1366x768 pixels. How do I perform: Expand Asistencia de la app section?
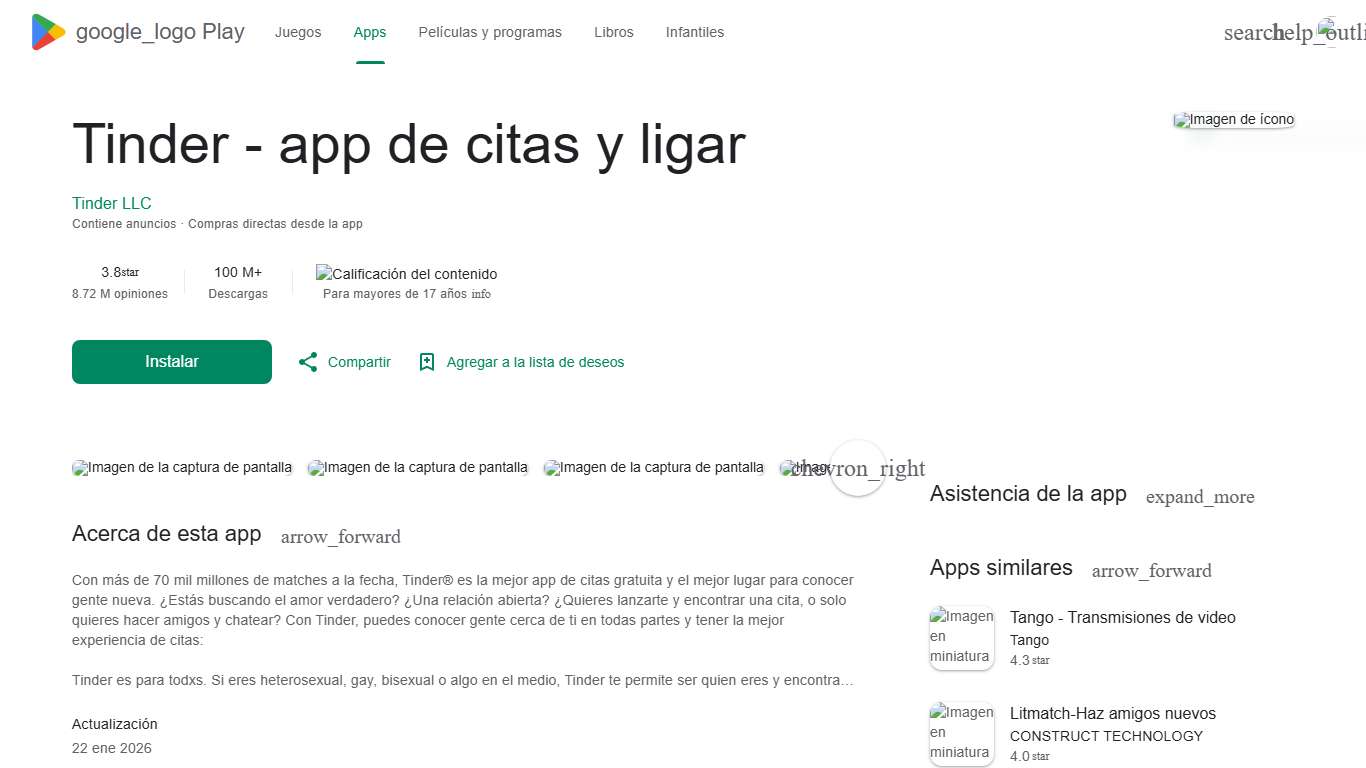click(x=1199, y=496)
